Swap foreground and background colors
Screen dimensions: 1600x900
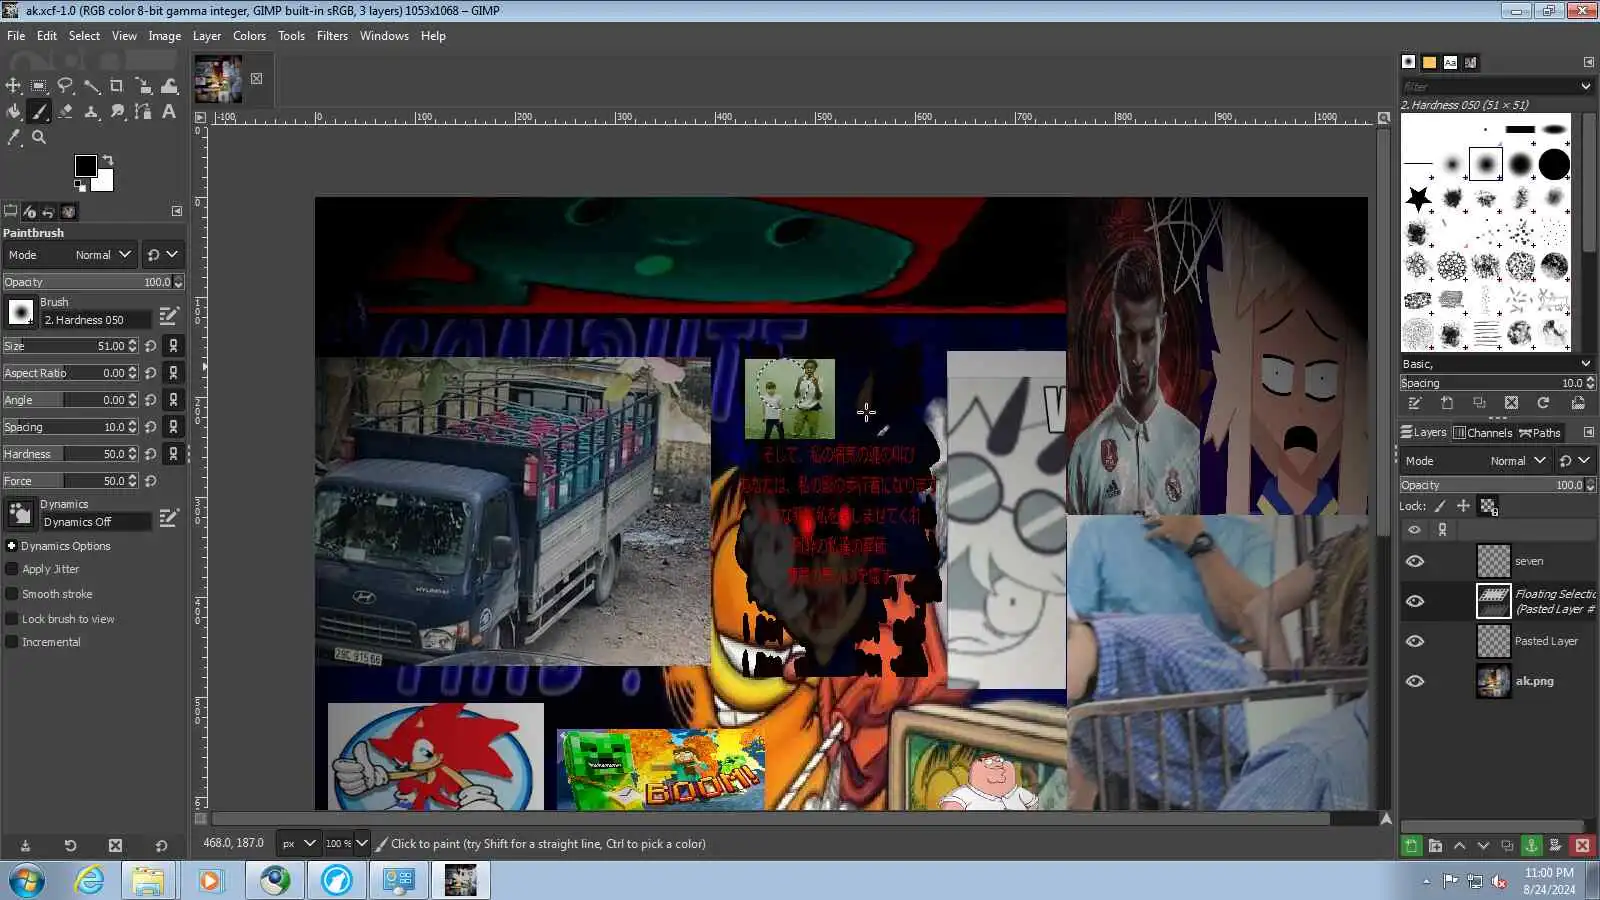(x=108, y=160)
